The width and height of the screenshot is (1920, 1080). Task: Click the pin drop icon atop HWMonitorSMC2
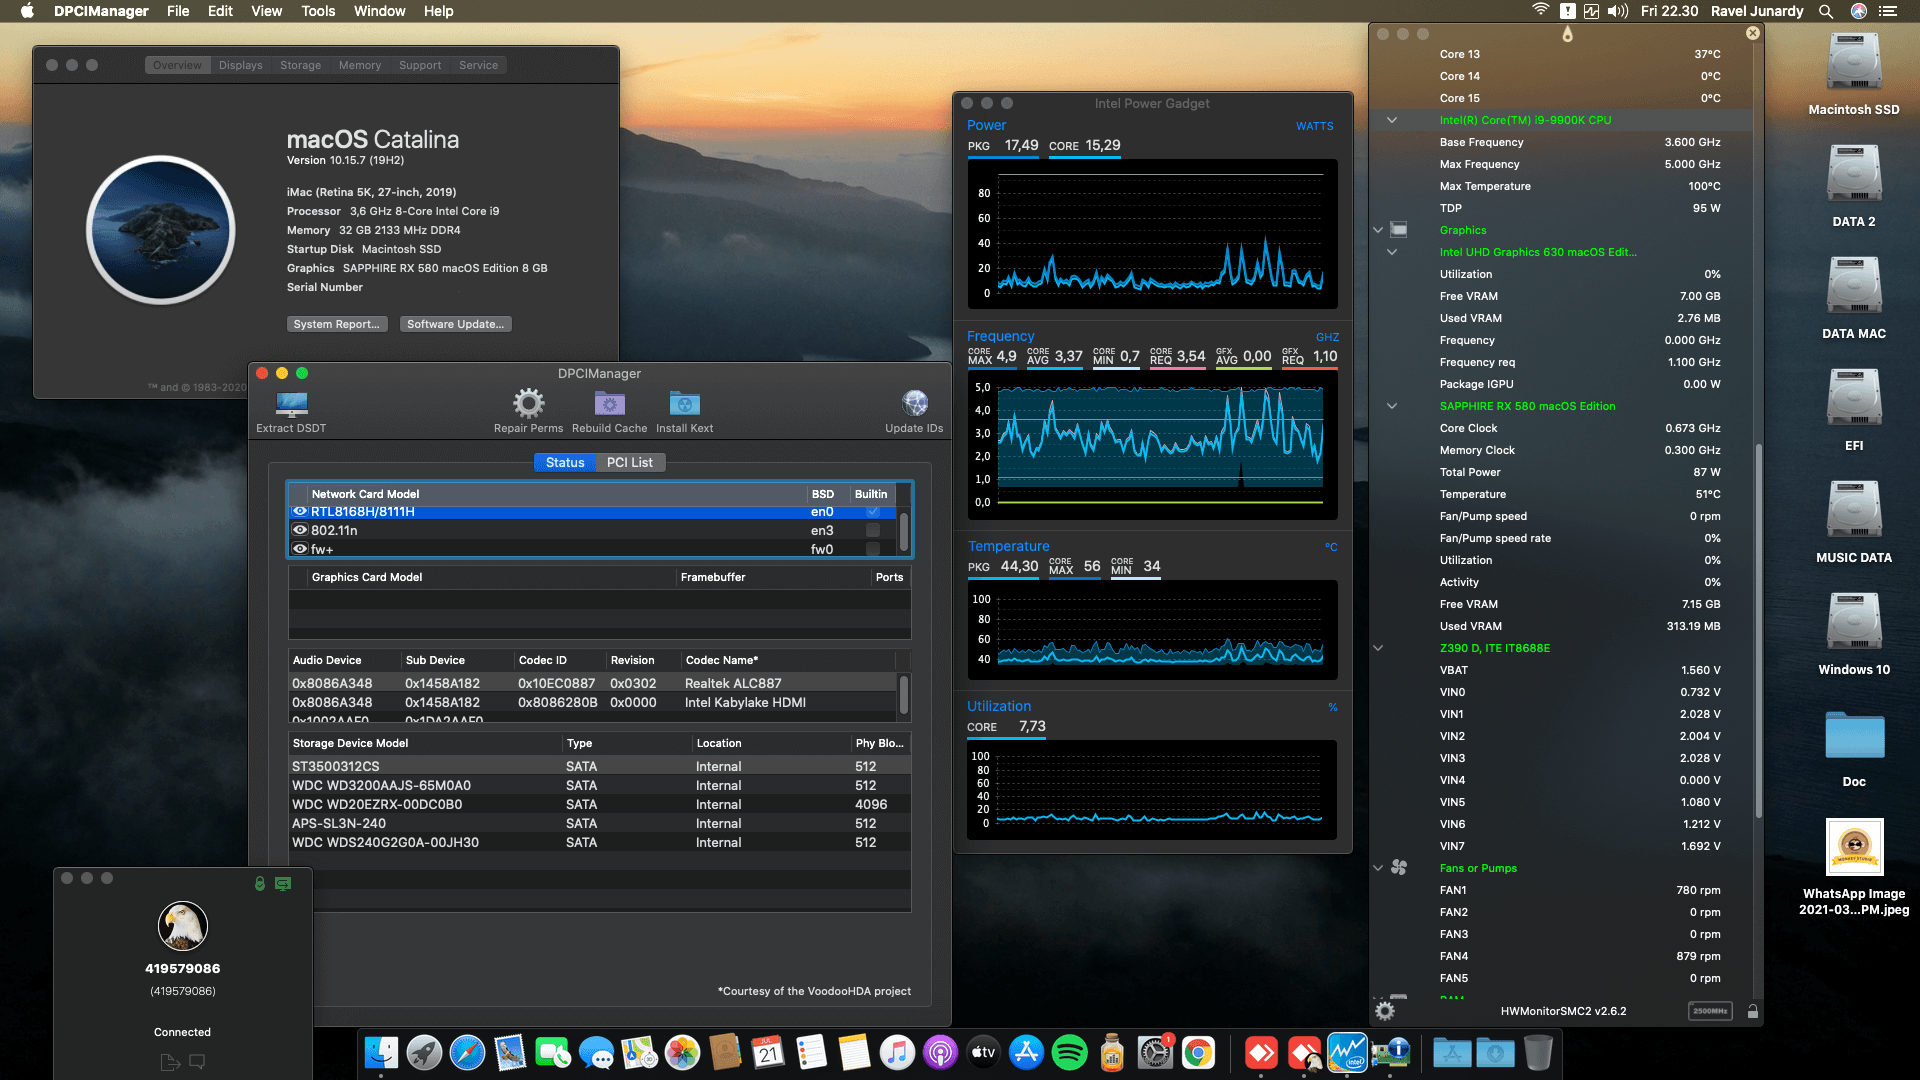[1567, 34]
